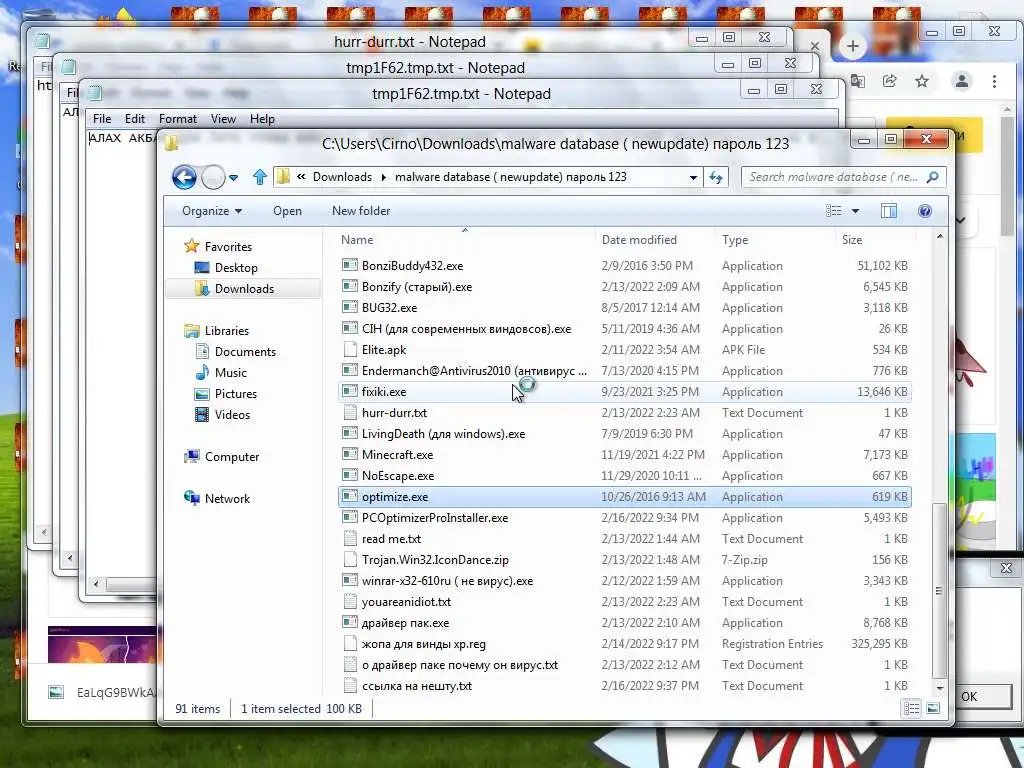Expand the view options dropdown arrow

tap(855, 211)
